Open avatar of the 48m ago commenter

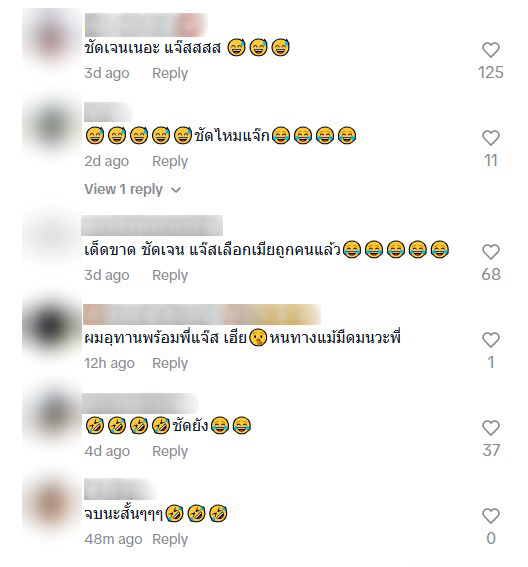[52, 504]
